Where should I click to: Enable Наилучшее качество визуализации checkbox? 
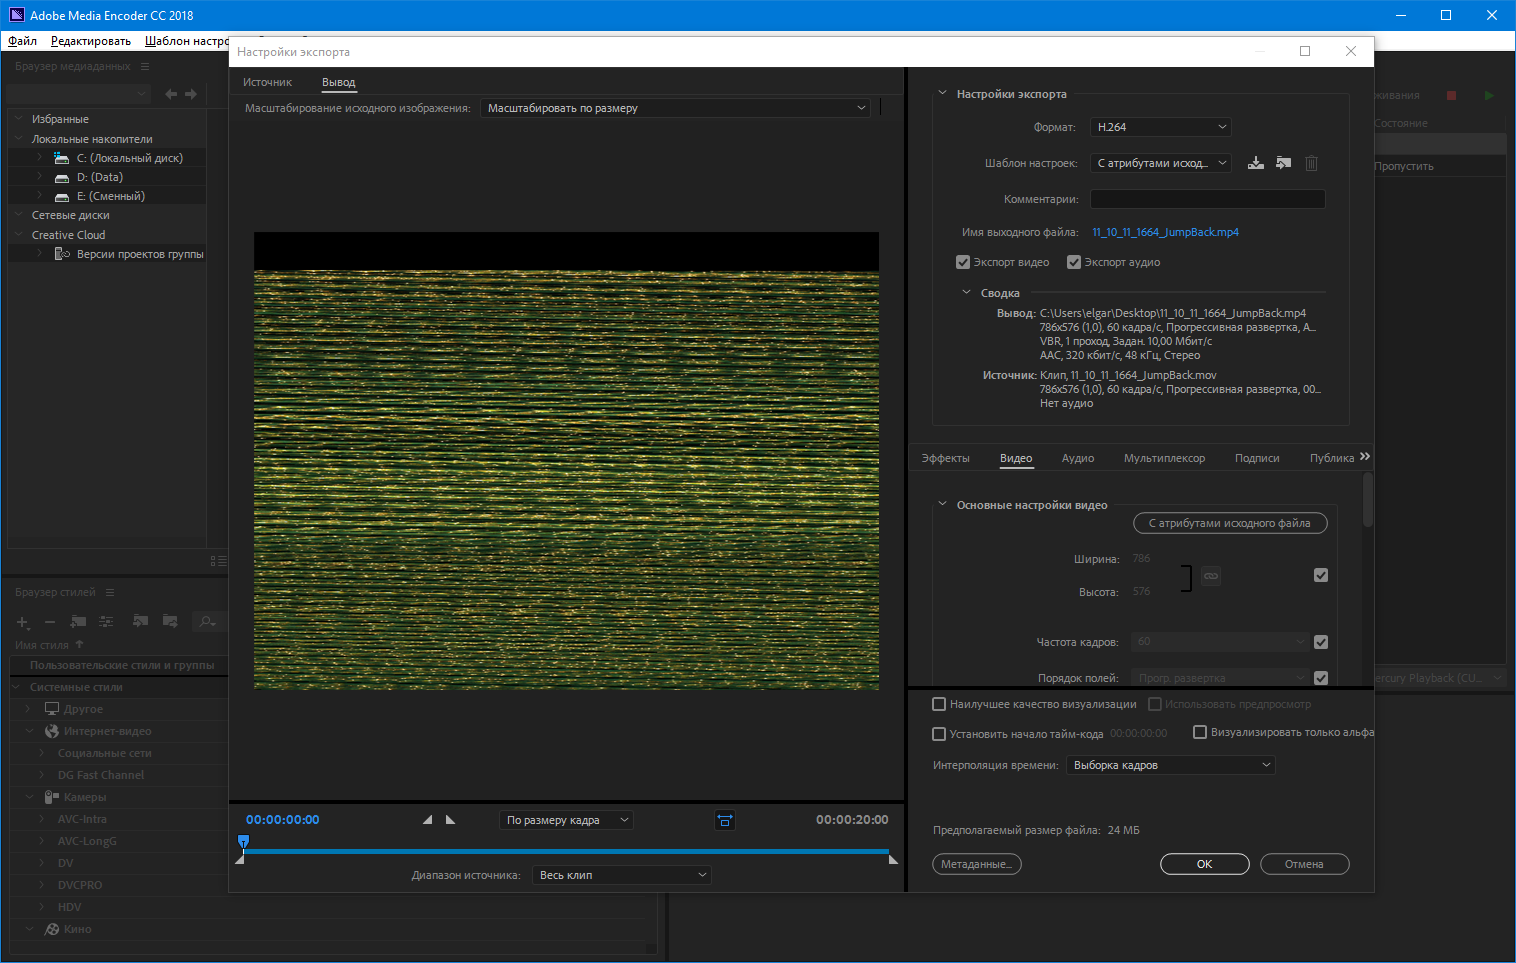click(939, 704)
